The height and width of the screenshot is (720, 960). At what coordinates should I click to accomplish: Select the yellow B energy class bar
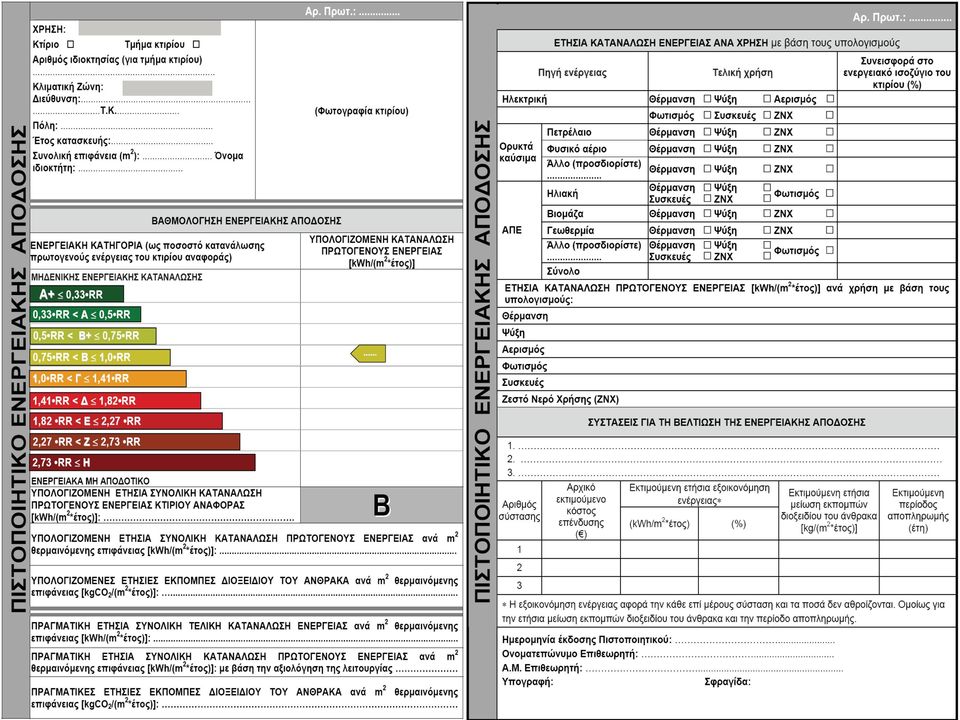(100, 357)
